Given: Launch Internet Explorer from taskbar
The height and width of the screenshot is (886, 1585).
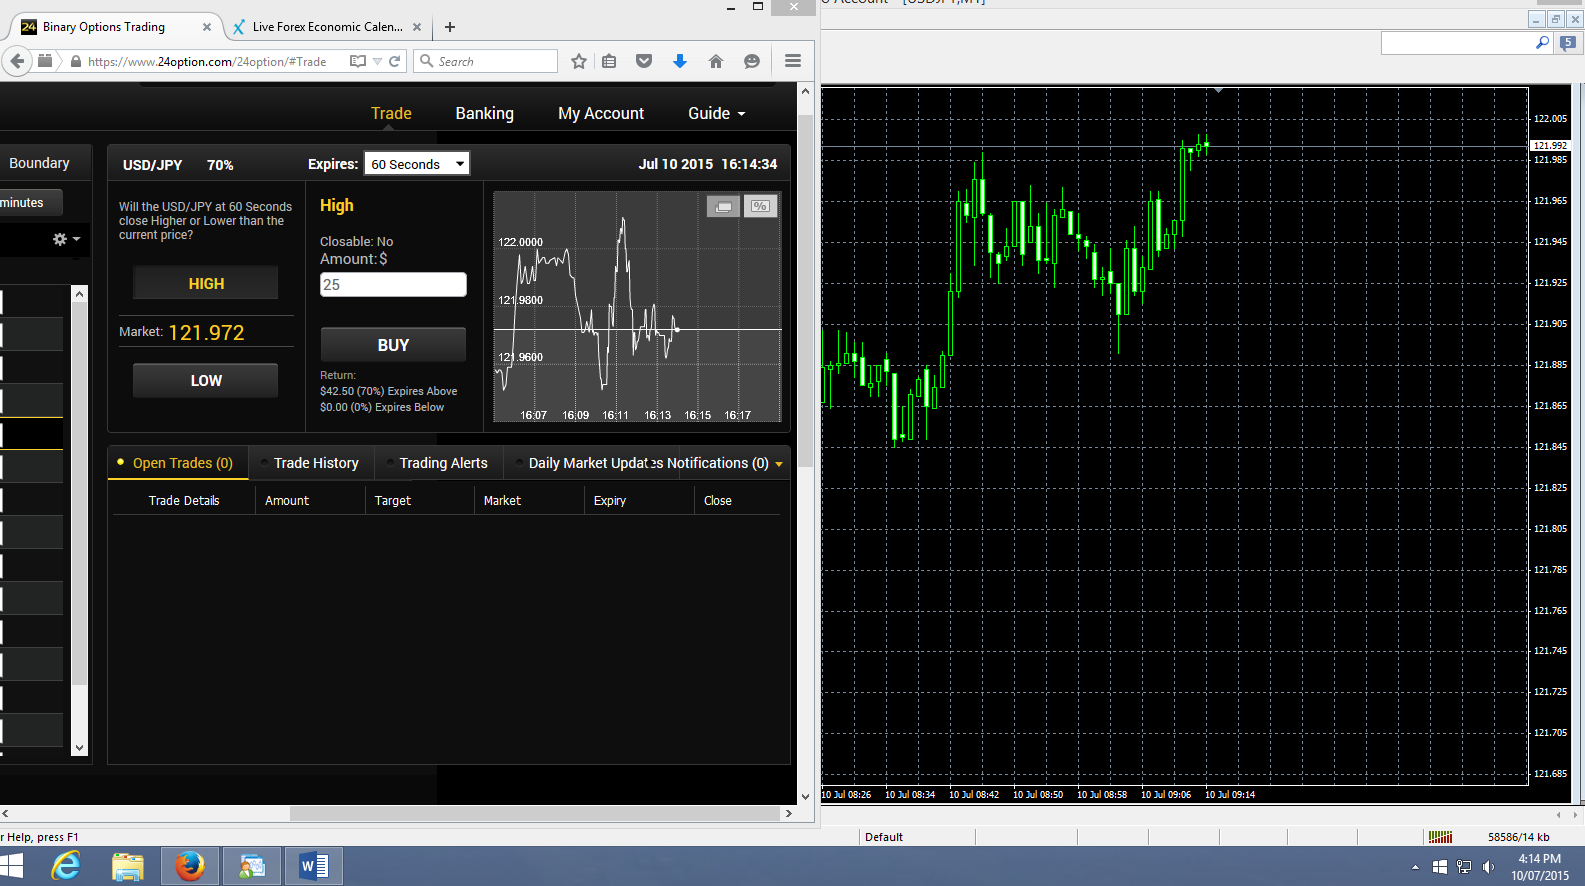Looking at the screenshot, I should (x=66, y=866).
